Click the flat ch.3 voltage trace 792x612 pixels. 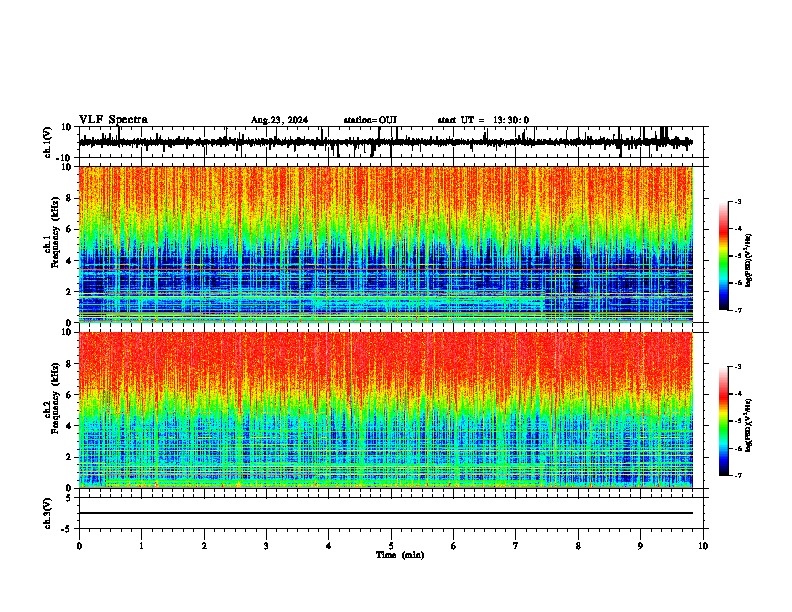[x=386, y=513]
